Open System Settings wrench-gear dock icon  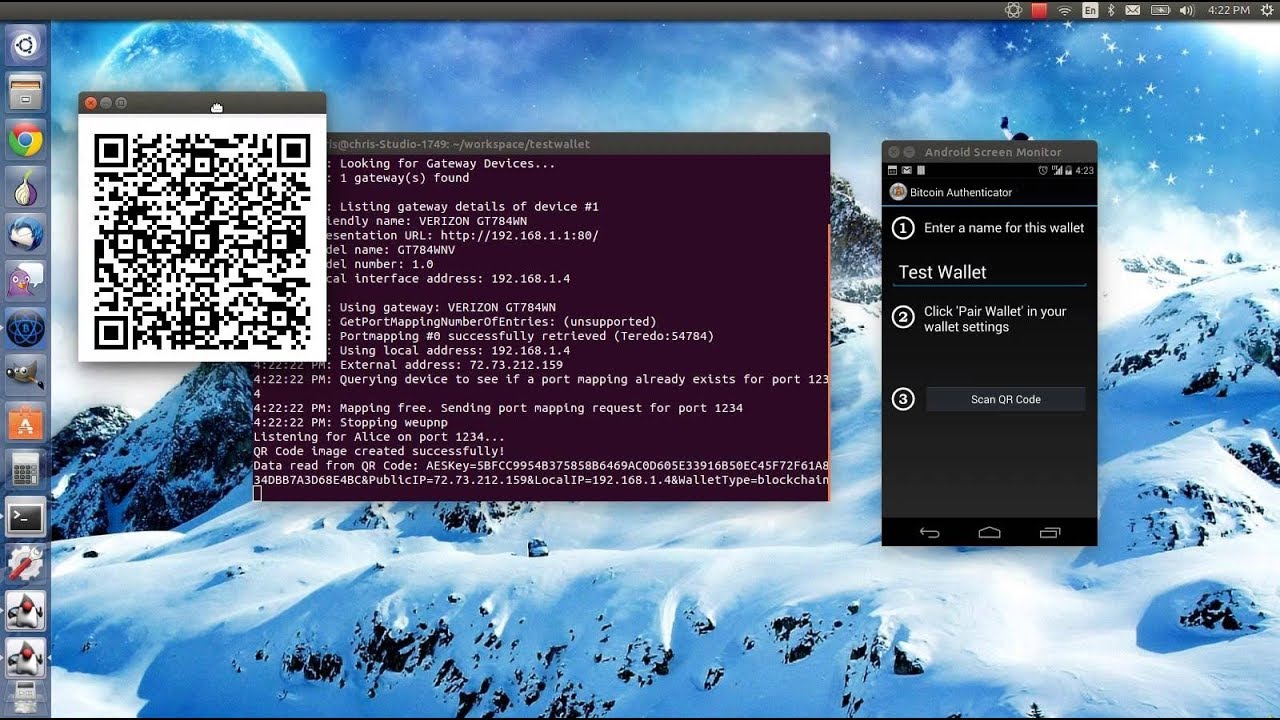click(x=25, y=564)
